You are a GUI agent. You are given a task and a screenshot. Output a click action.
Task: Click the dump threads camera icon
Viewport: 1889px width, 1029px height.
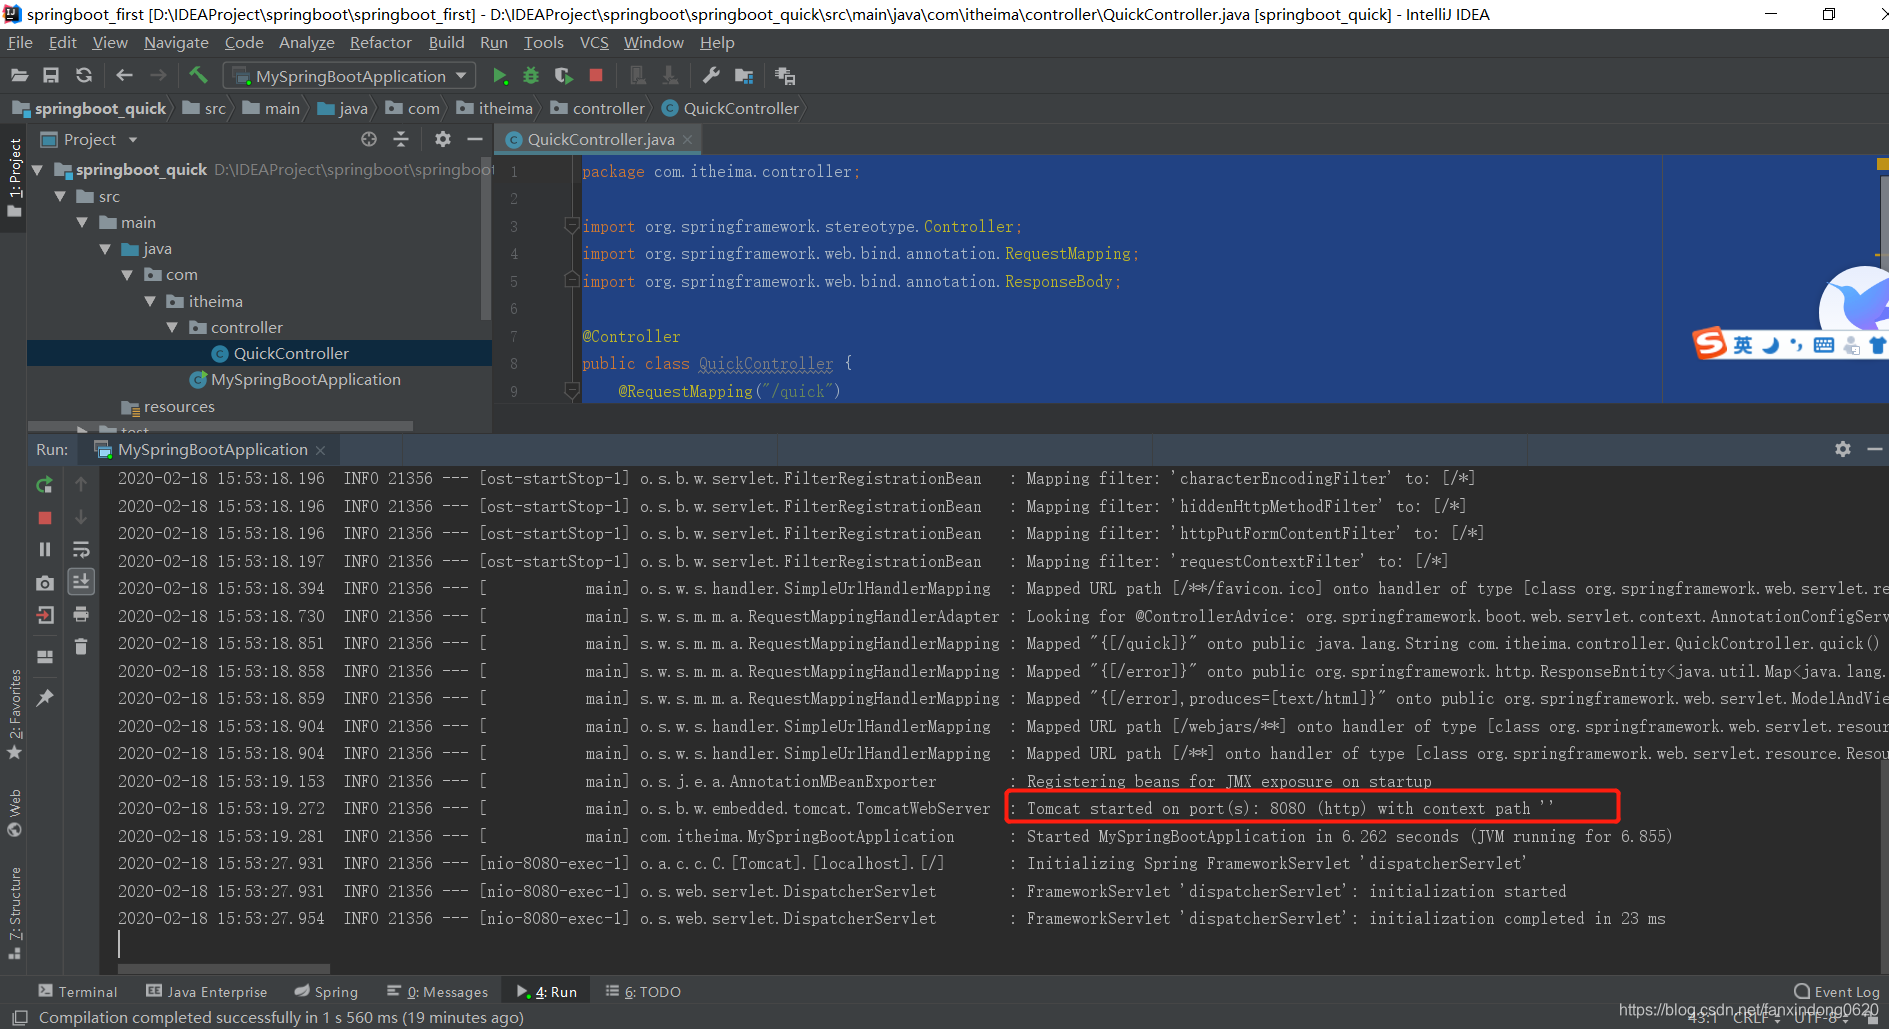[x=44, y=582]
